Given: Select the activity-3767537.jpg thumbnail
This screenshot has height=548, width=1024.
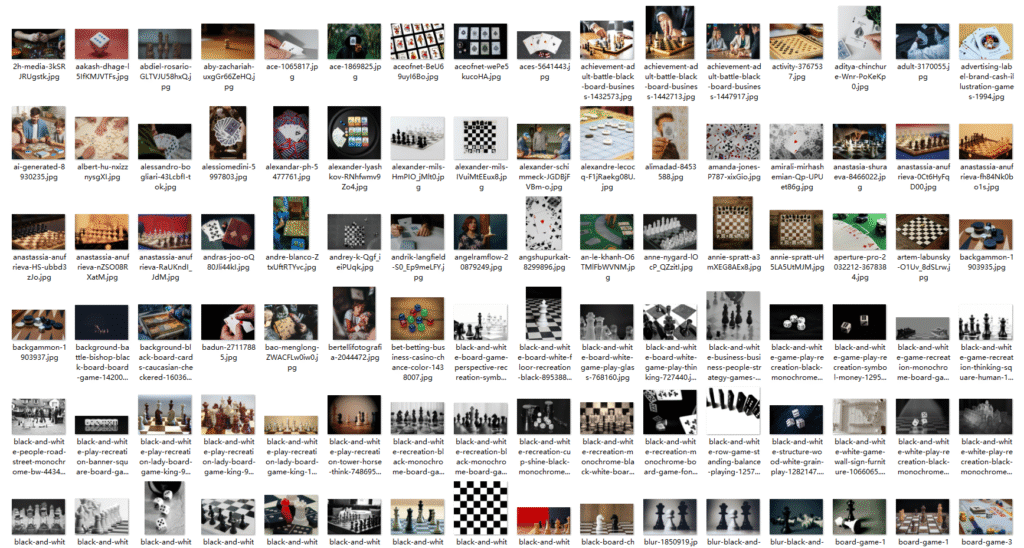Looking at the screenshot, I should 797,42.
